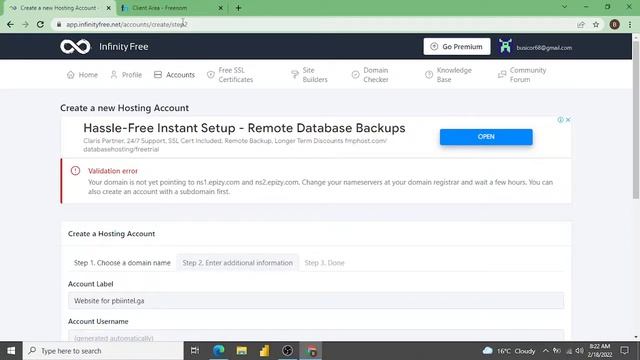Open the Profile nav item
The width and height of the screenshot is (640, 360).
coord(126,75)
